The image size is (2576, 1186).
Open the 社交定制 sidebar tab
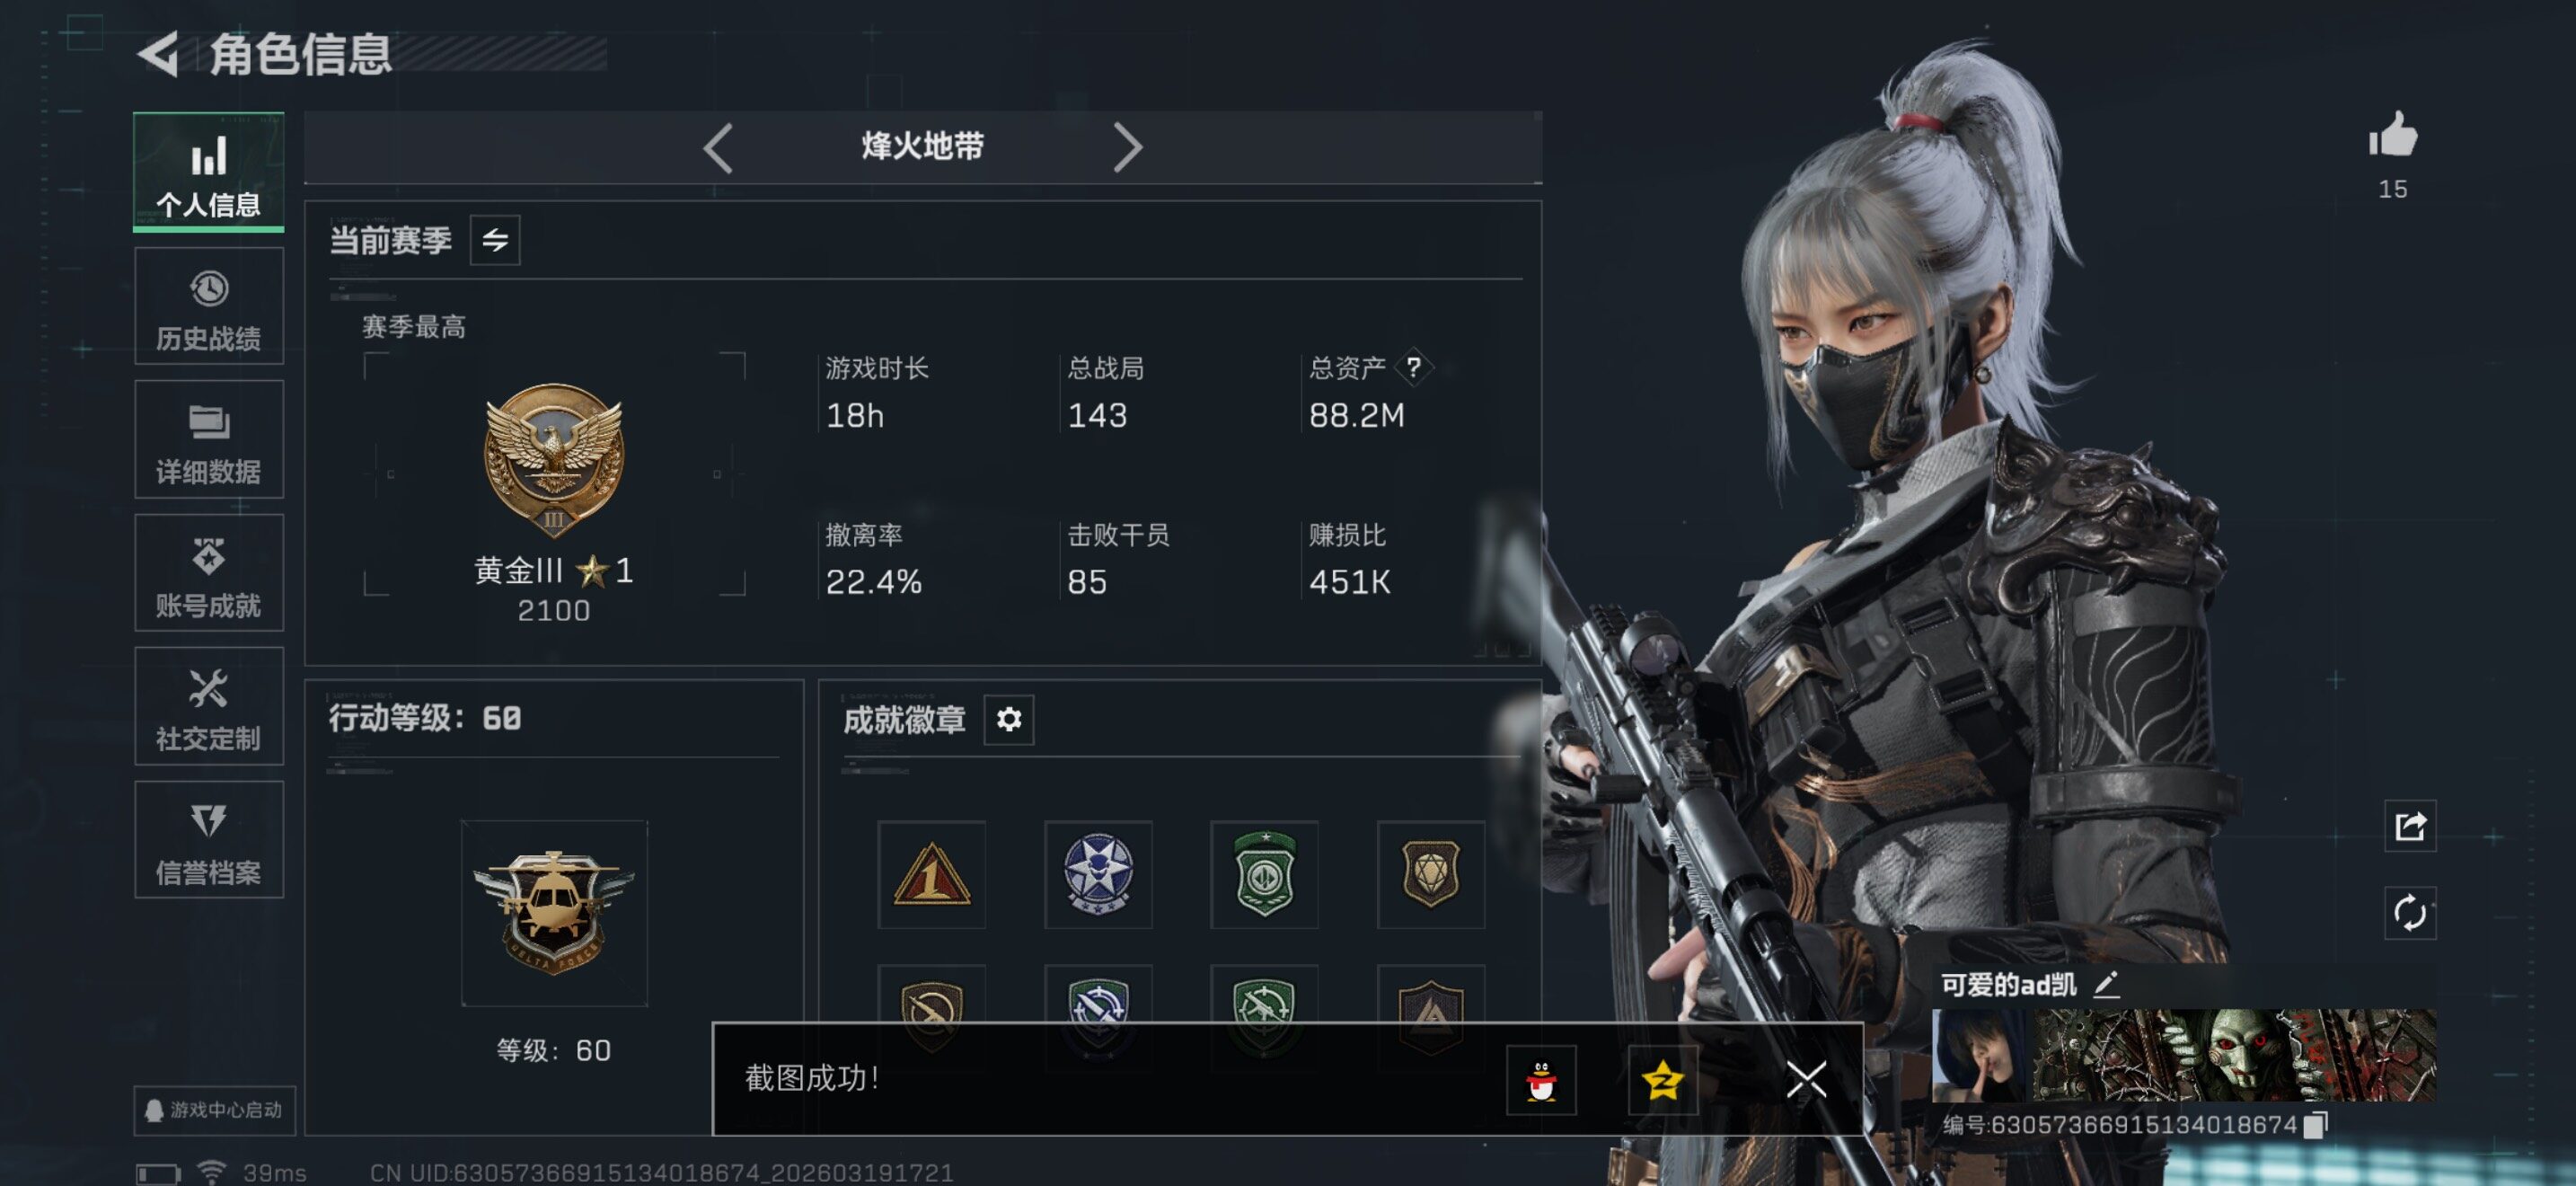pos(209,707)
